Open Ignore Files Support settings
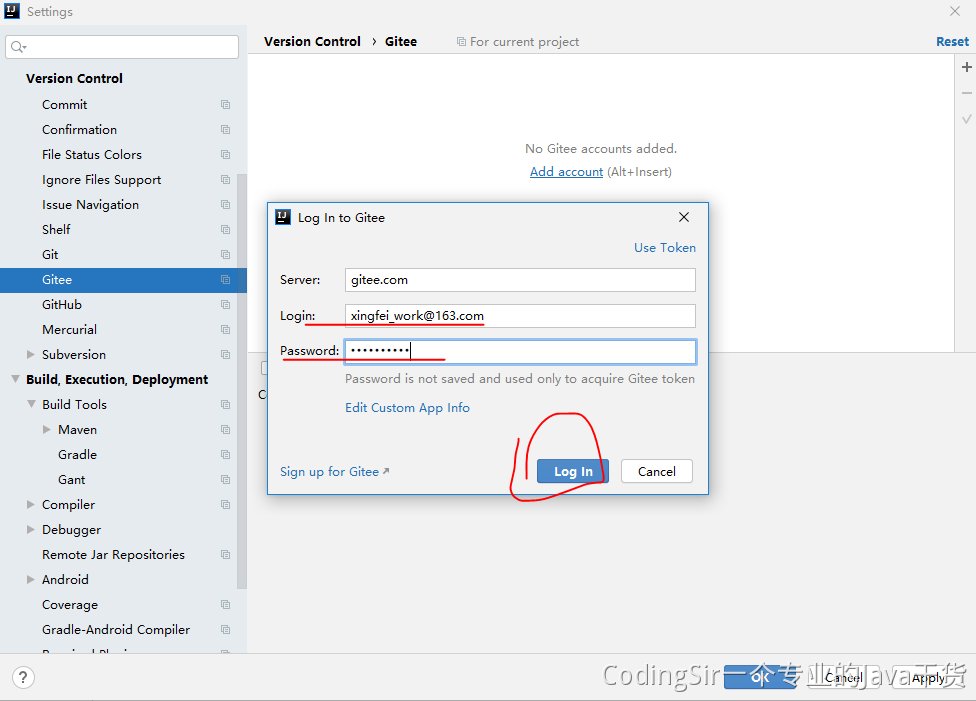This screenshot has height=701, width=976. coord(101,180)
